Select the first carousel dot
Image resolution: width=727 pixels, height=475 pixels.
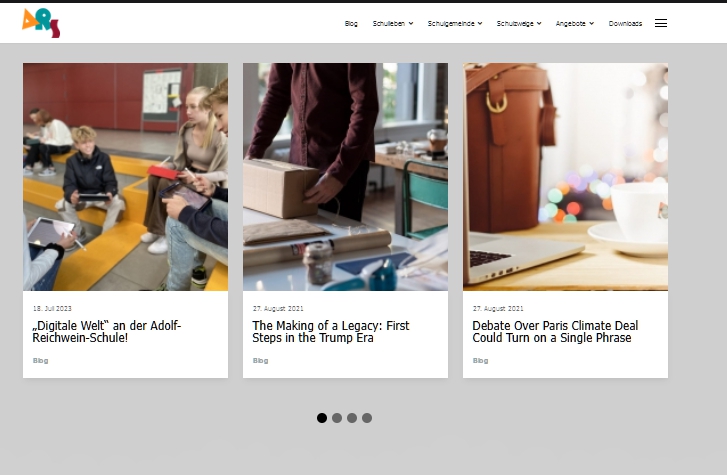322,418
